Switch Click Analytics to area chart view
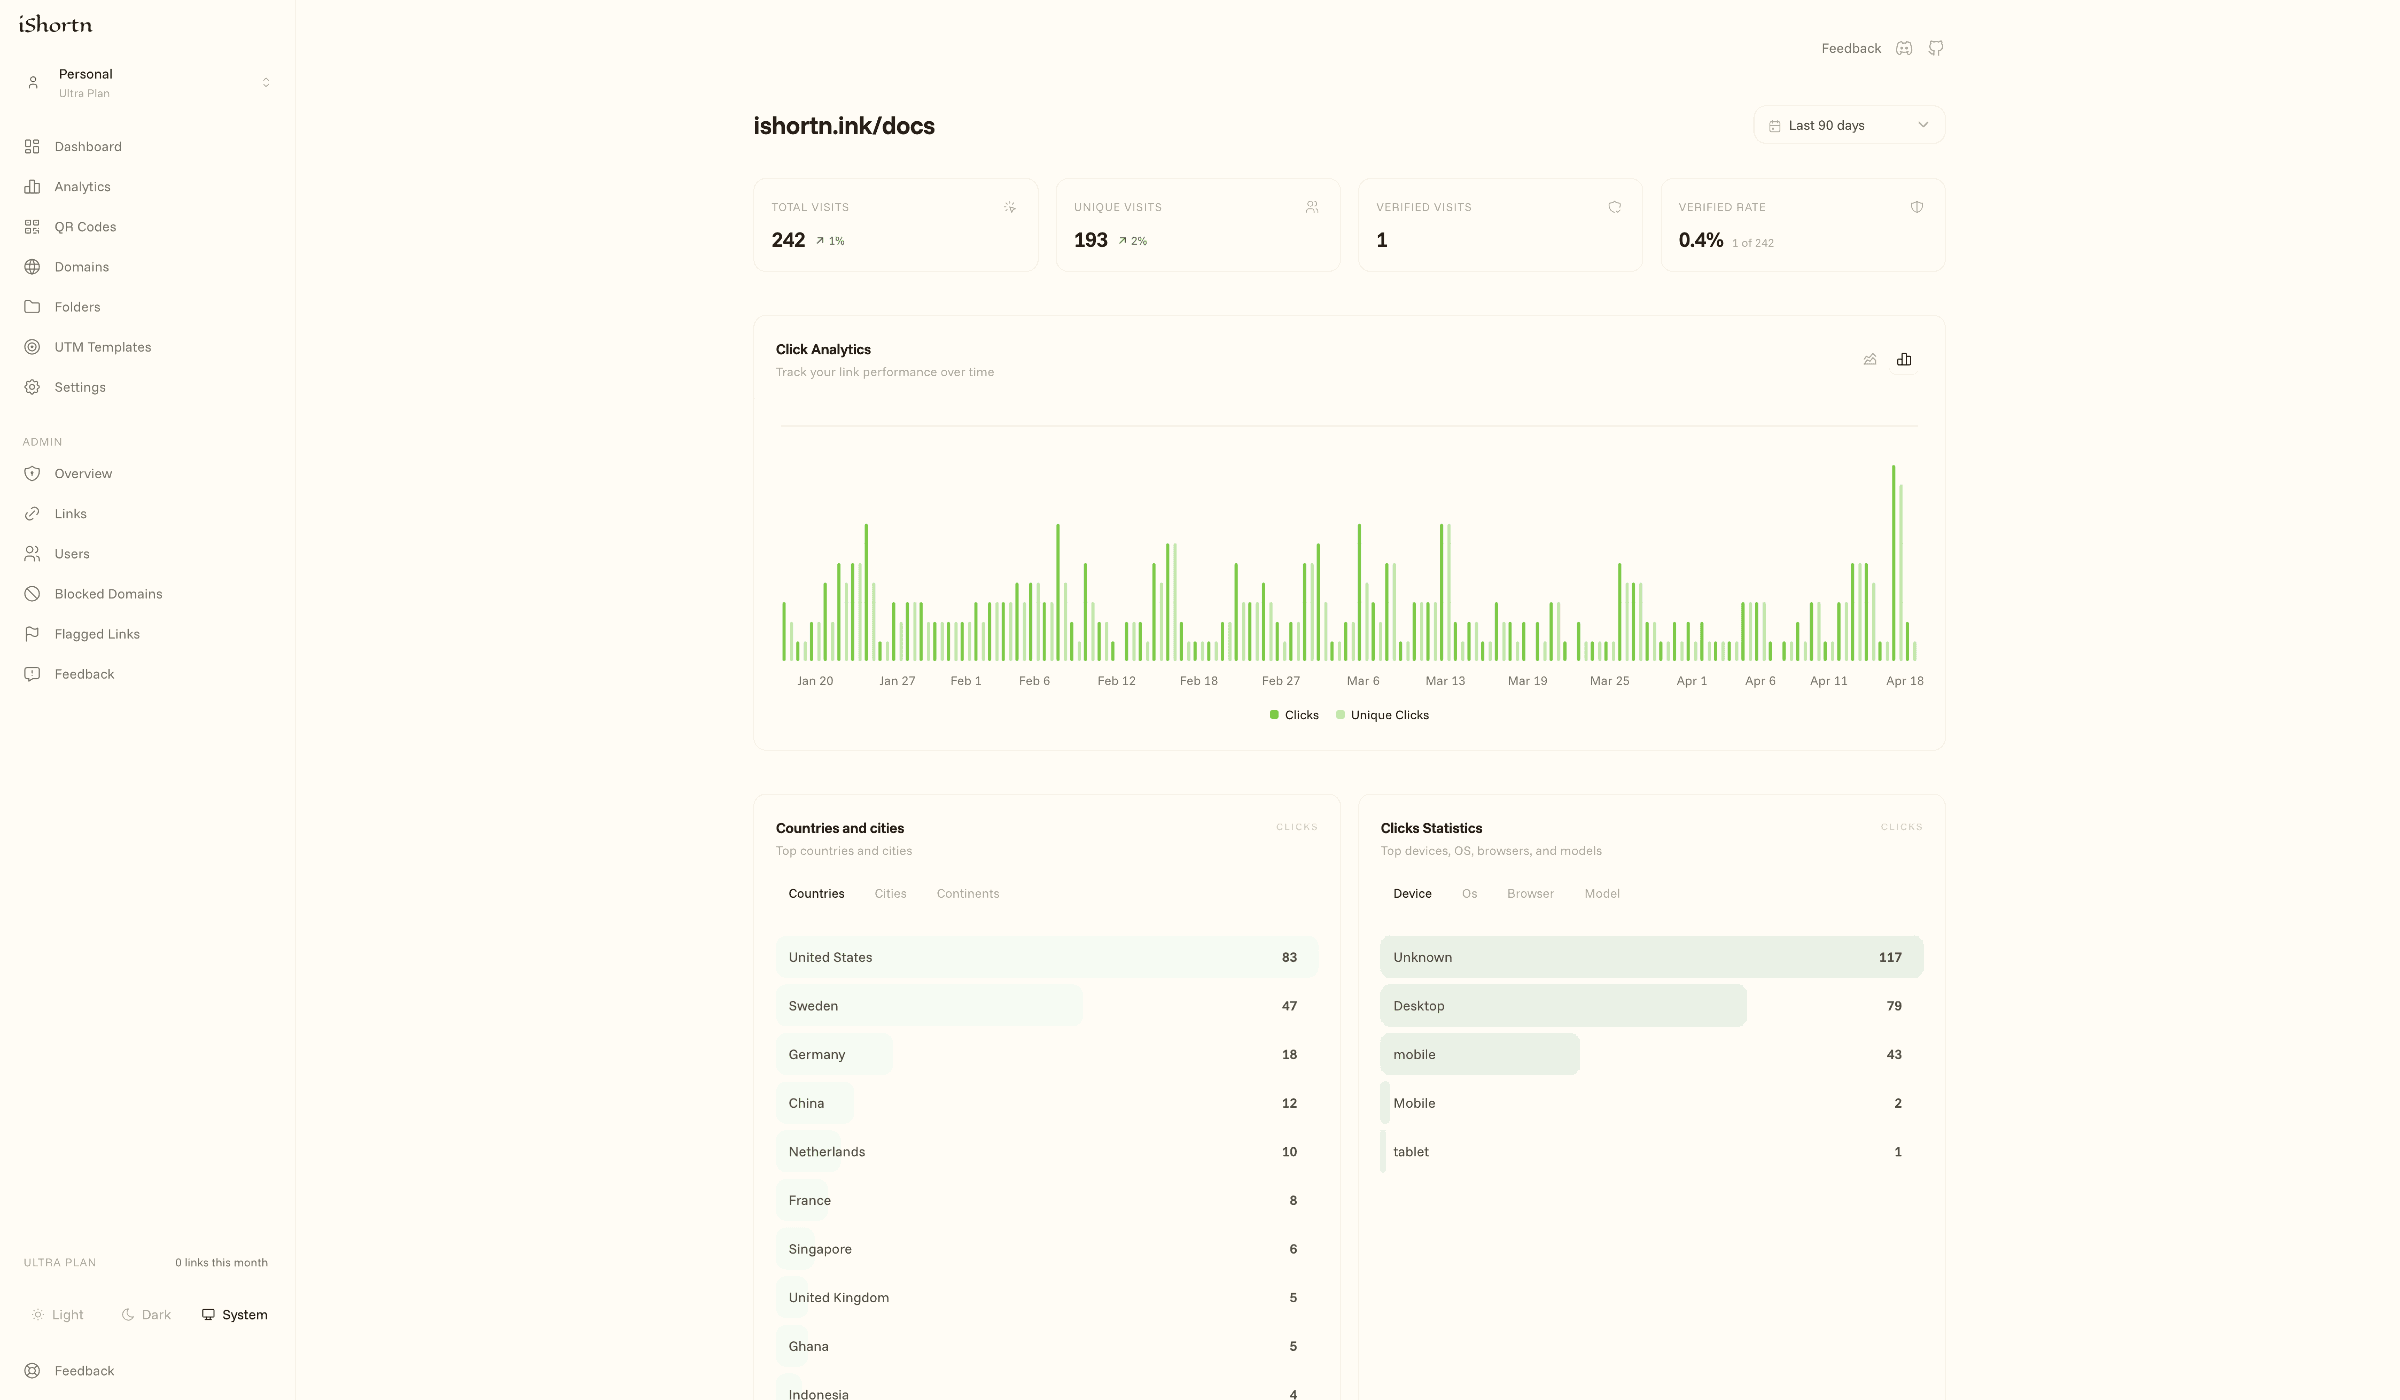 [x=1870, y=359]
